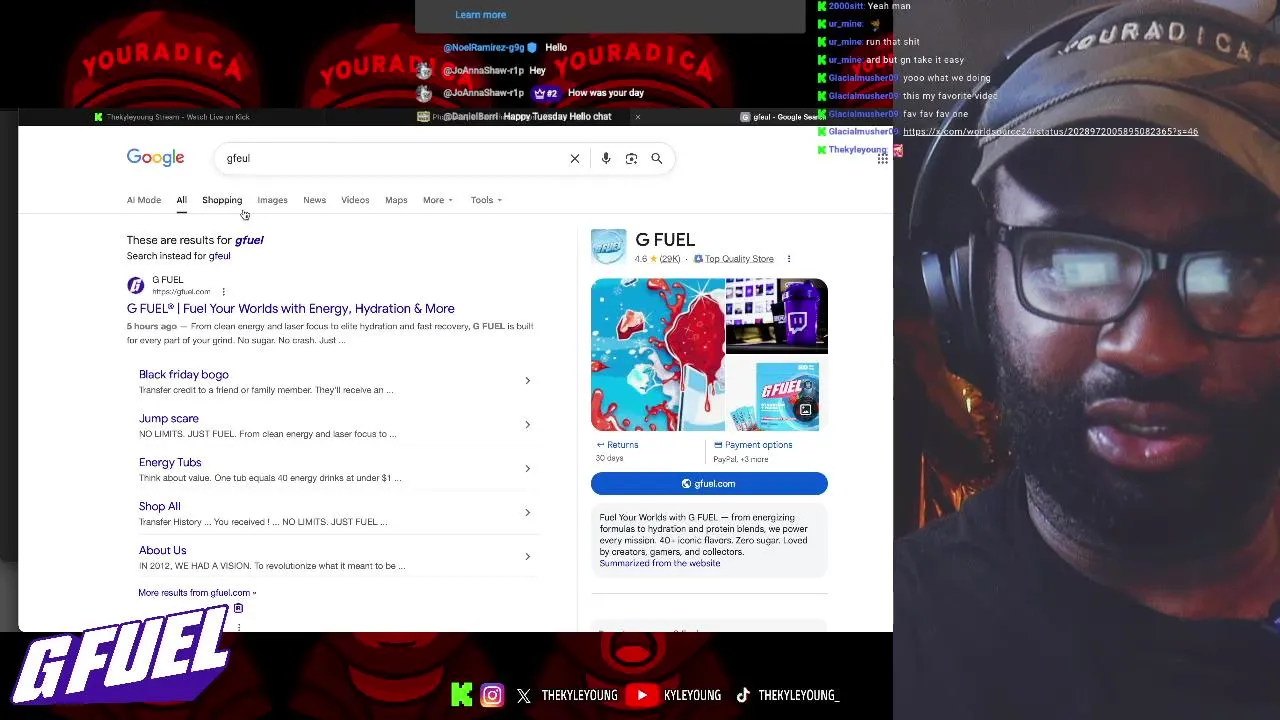Click NoelRamirez-g9g username in overlay chat
1280x720 pixels.
pos(484,48)
